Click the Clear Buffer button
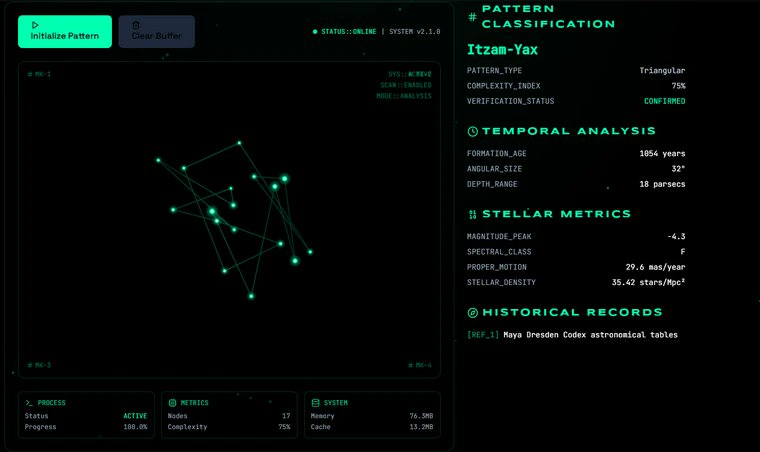The width and height of the screenshot is (760, 452). pos(157,31)
